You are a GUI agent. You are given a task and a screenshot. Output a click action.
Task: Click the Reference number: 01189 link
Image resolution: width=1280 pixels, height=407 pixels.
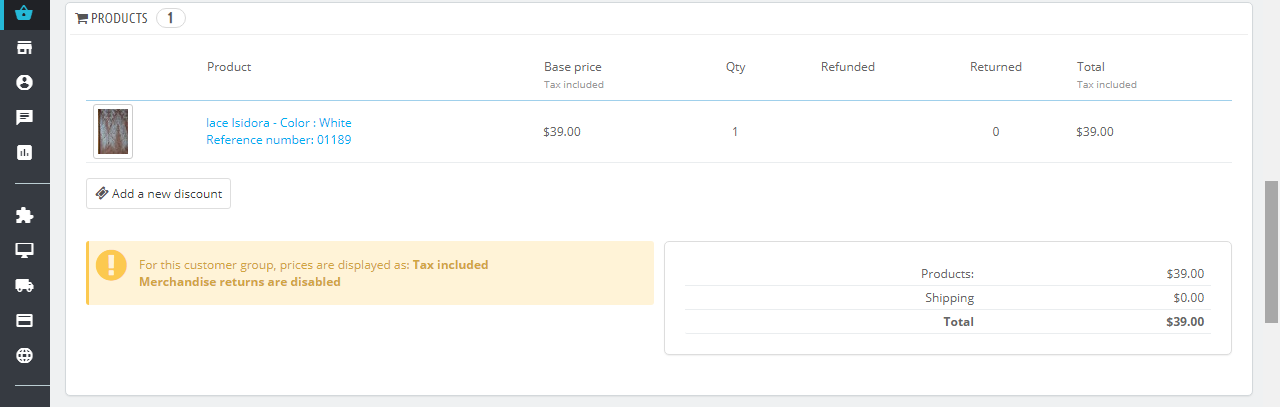click(279, 140)
